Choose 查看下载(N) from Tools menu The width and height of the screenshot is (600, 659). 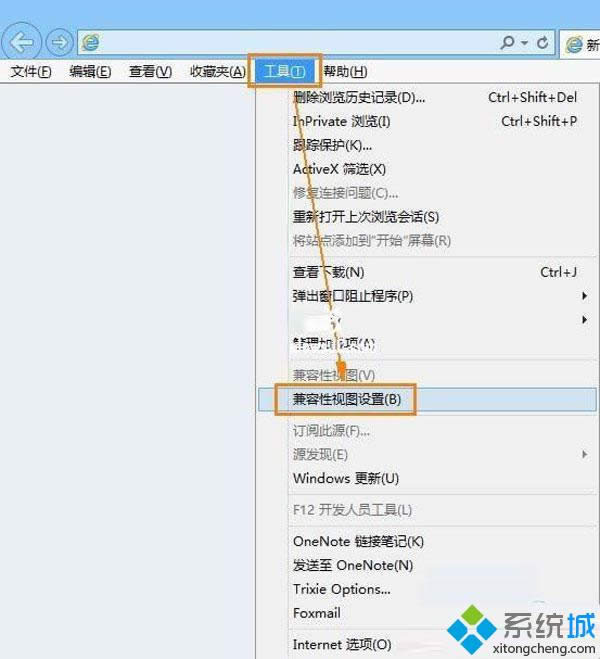427,272
